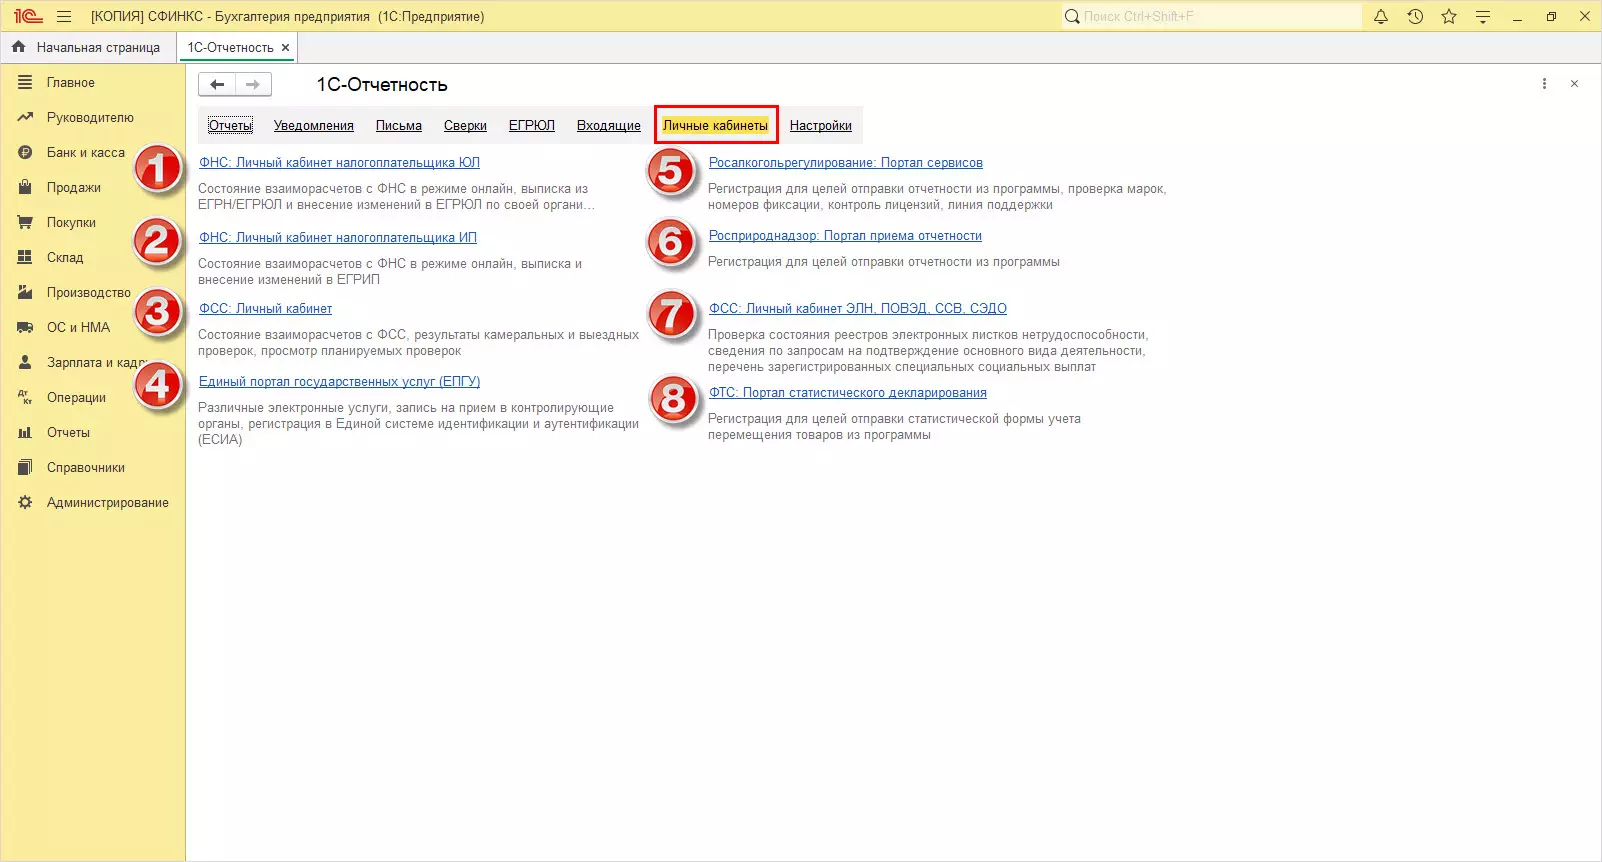
Task: Open the Операции section
Action: pyautogui.click(x=76, y=398)
